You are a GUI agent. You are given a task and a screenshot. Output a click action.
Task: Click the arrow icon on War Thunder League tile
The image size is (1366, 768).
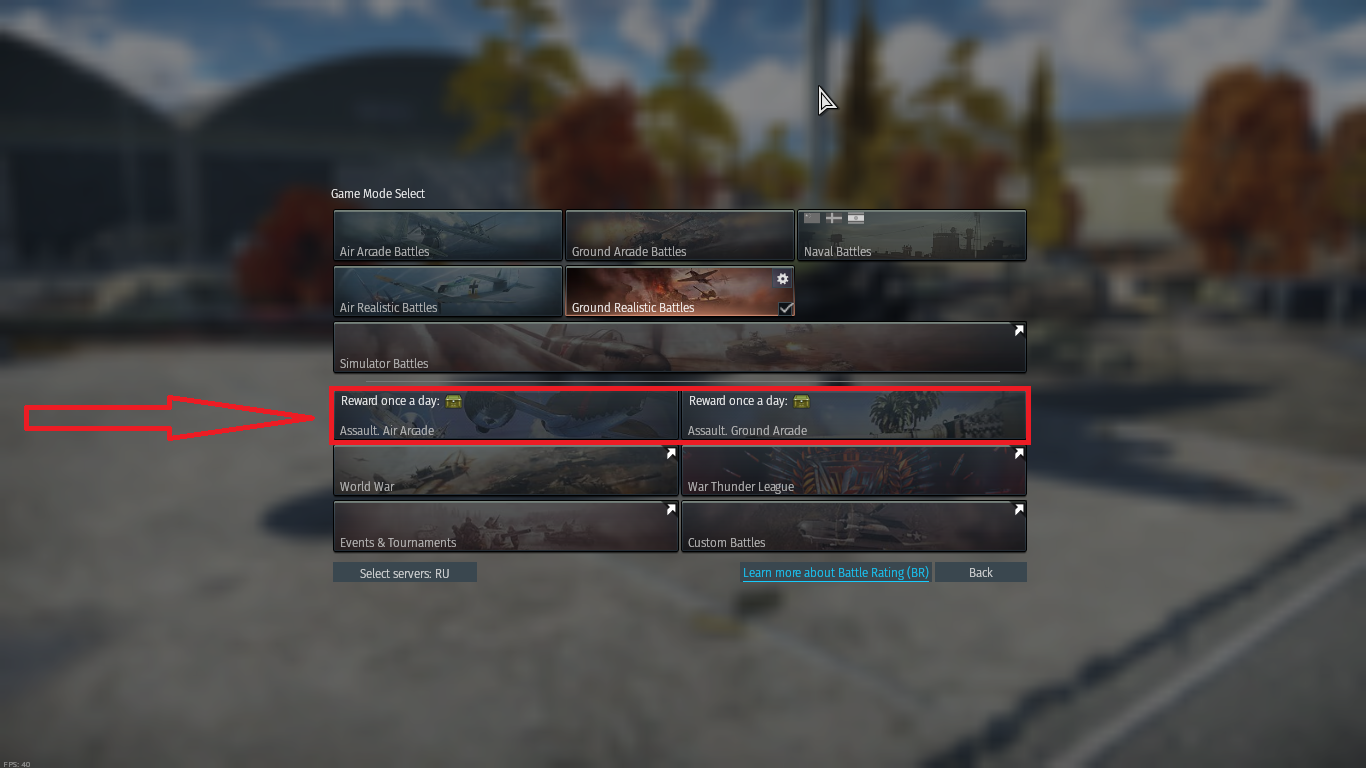pos(1018,453)
